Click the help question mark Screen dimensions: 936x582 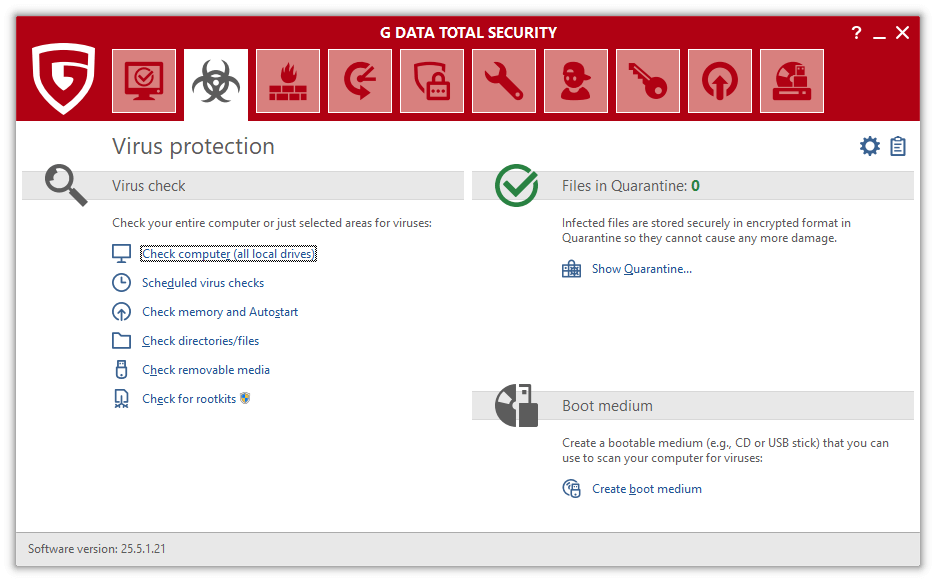857,33
